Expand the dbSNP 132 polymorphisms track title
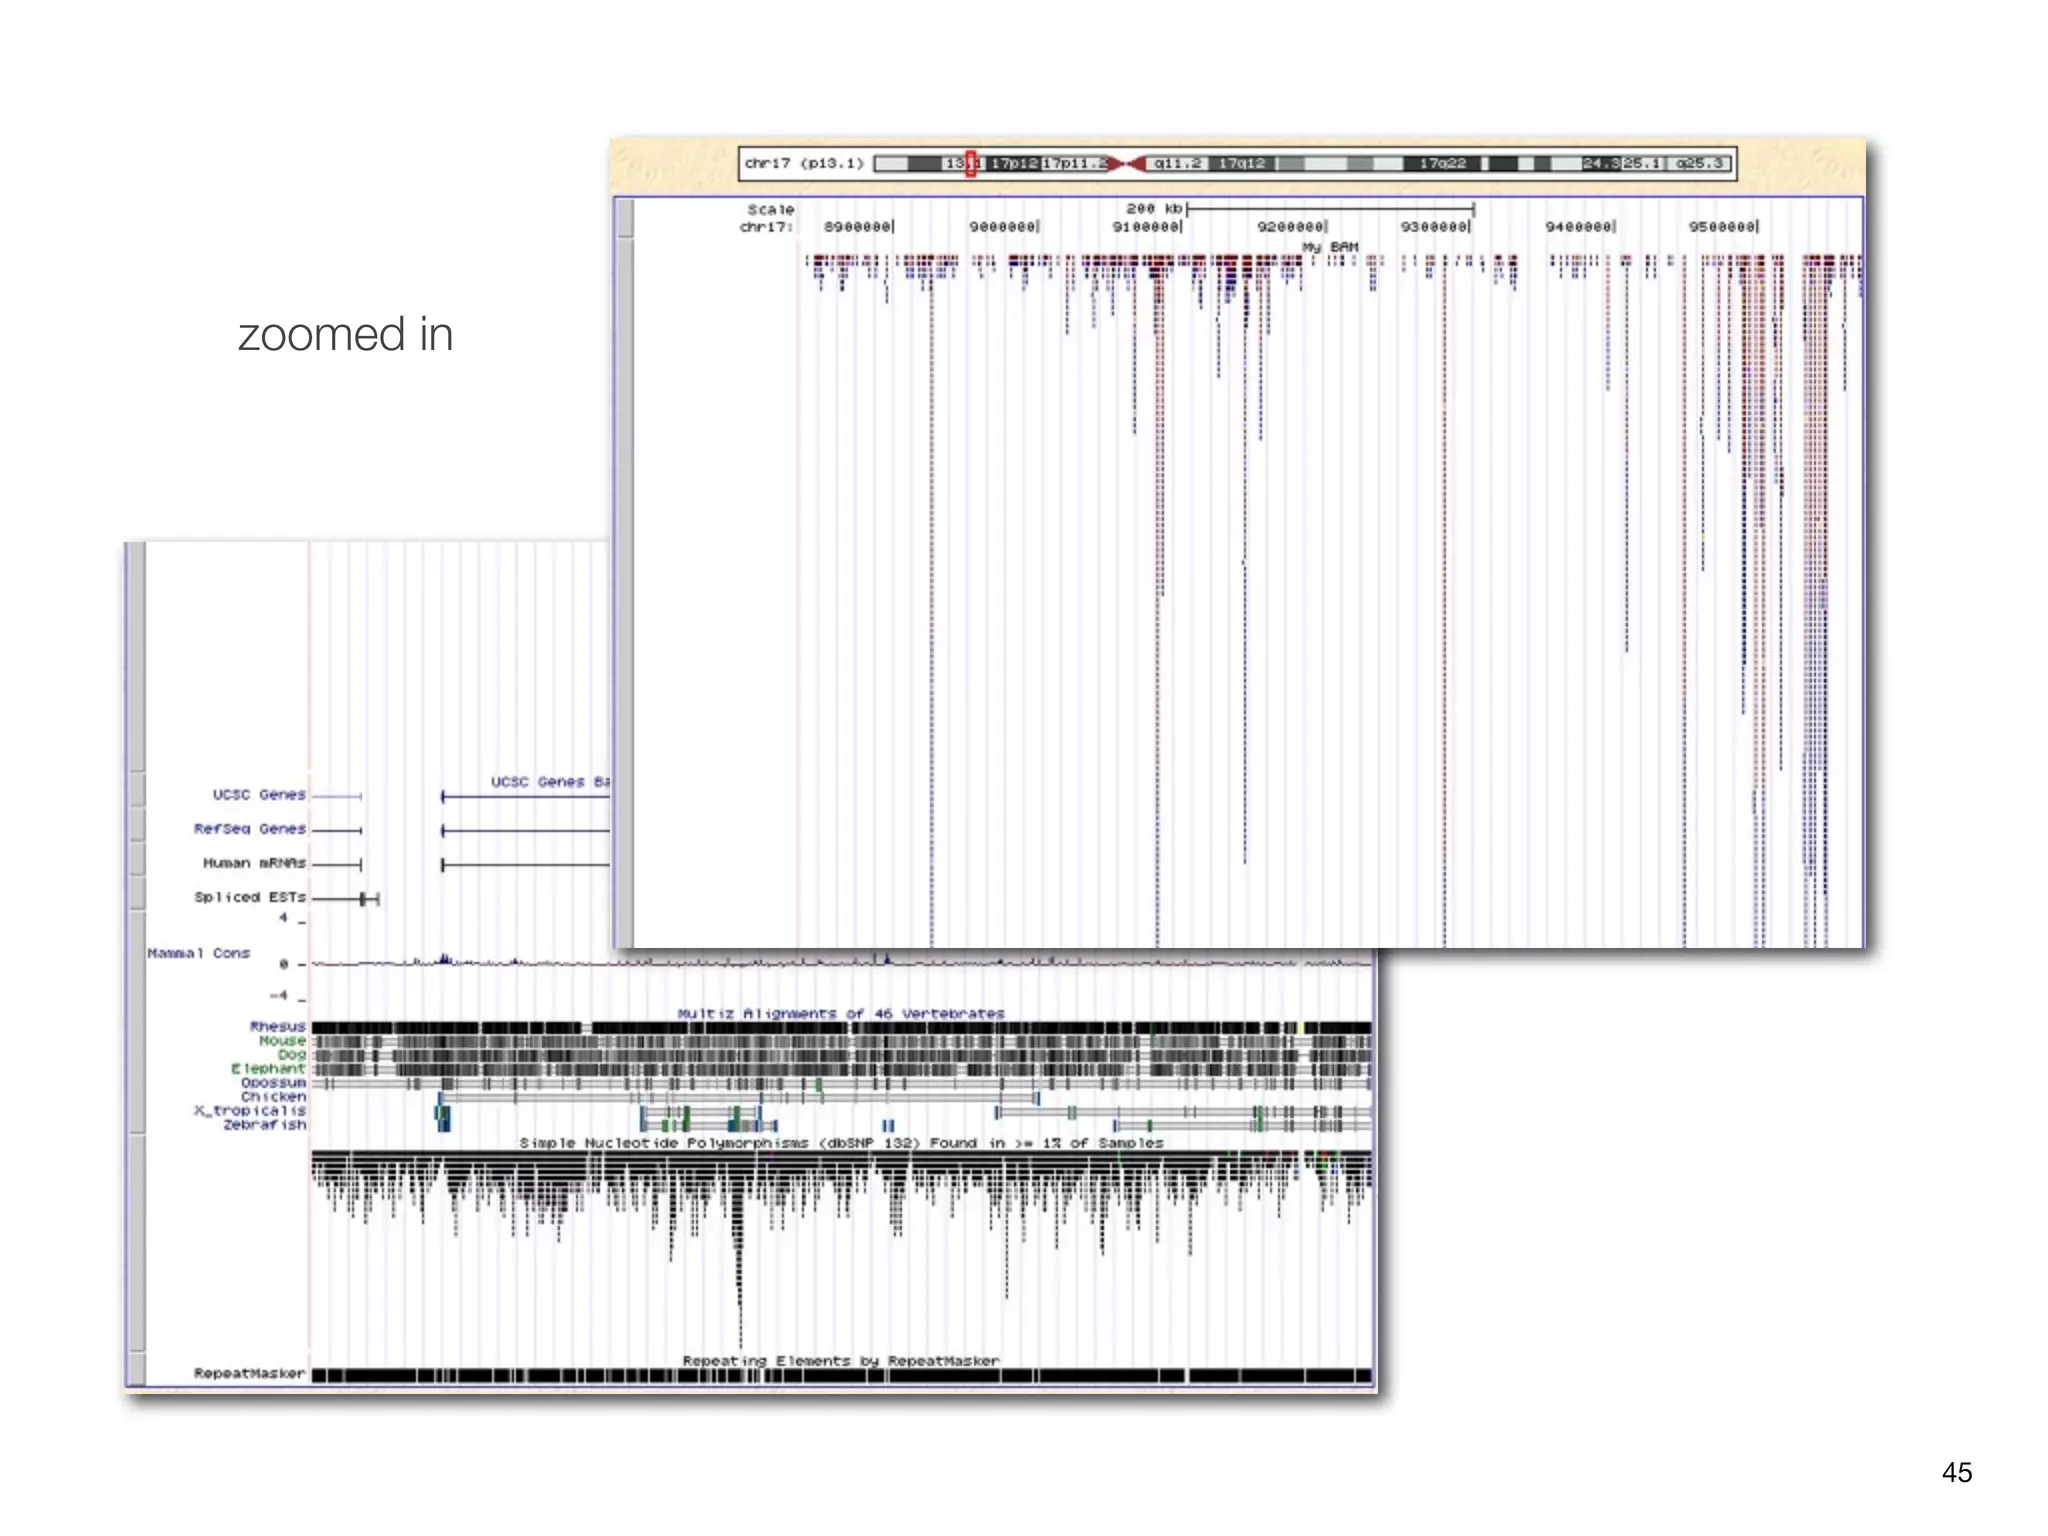The width and height of the screenshot is (2048, 1536). 840,1142
